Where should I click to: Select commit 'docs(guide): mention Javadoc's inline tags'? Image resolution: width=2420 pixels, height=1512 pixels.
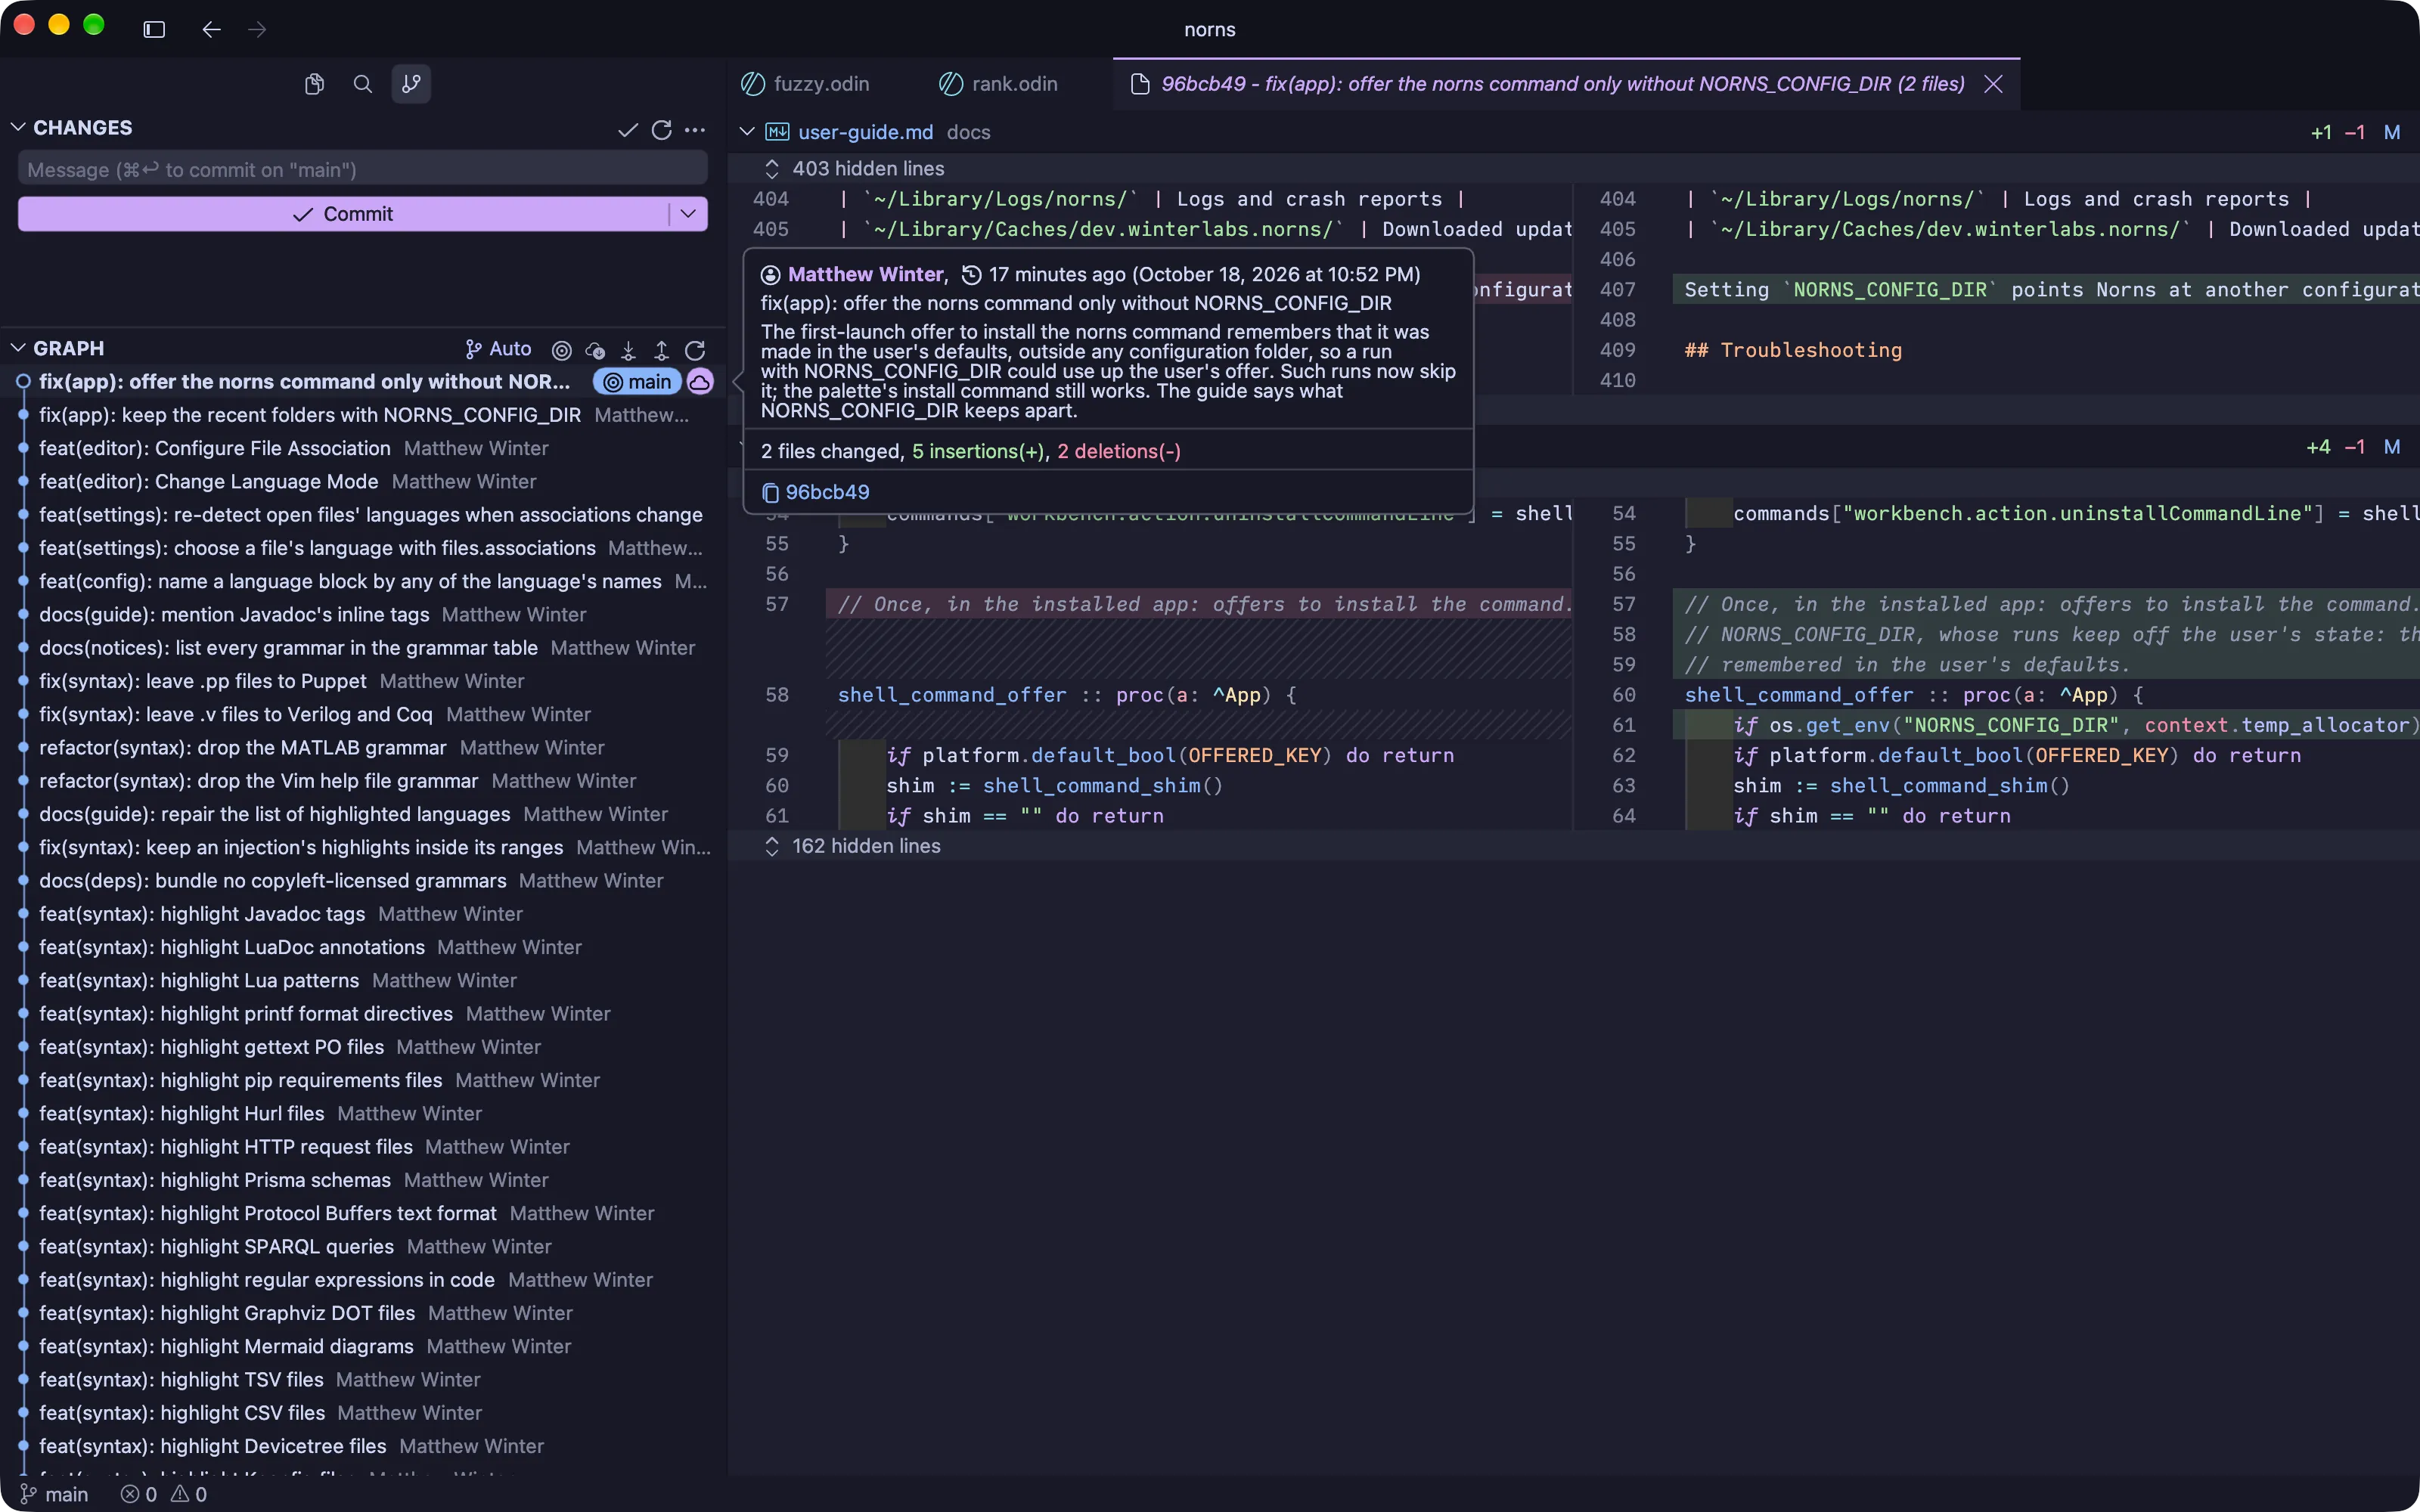pyautogui.click(x=363, y=614)
